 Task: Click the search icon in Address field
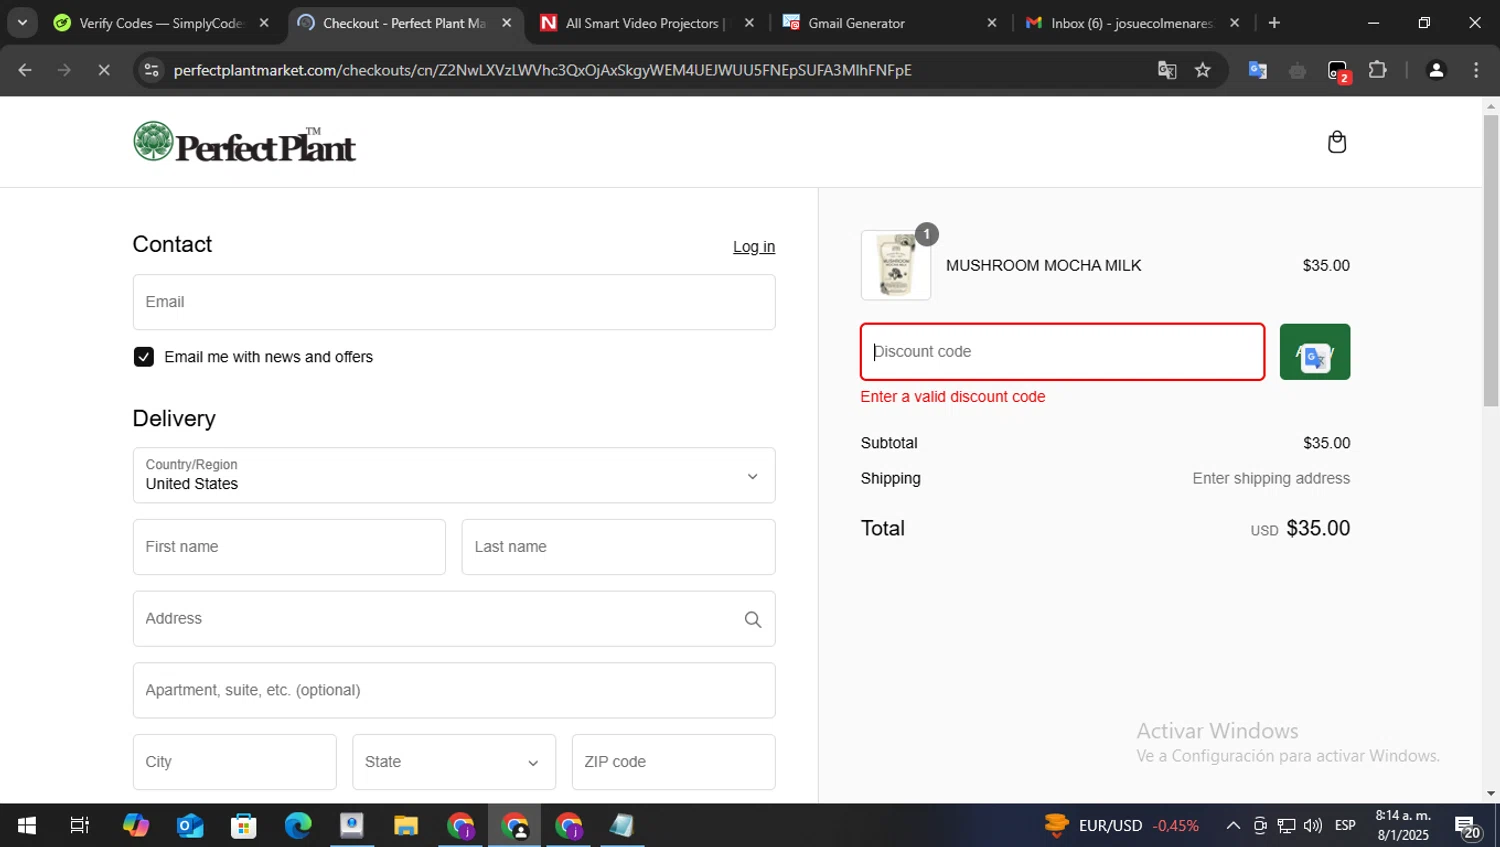coord(753,620)
